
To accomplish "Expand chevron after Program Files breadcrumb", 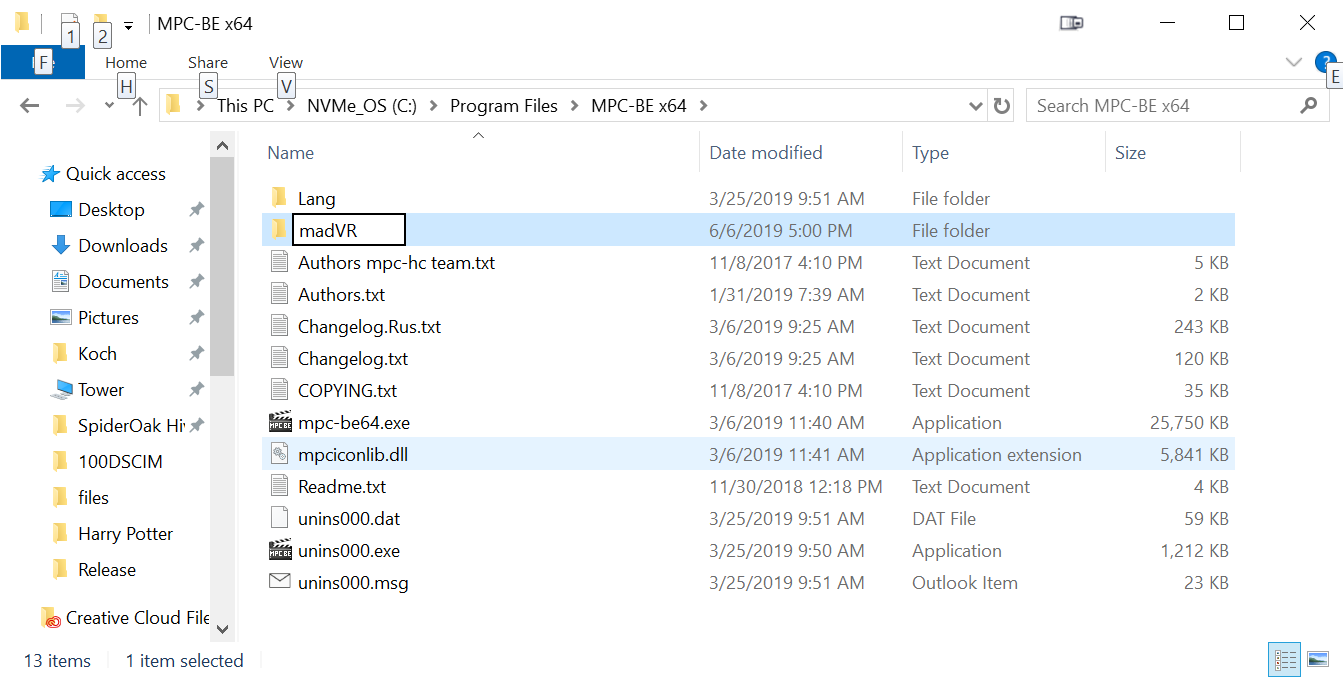I will click(x=575, y=105).
